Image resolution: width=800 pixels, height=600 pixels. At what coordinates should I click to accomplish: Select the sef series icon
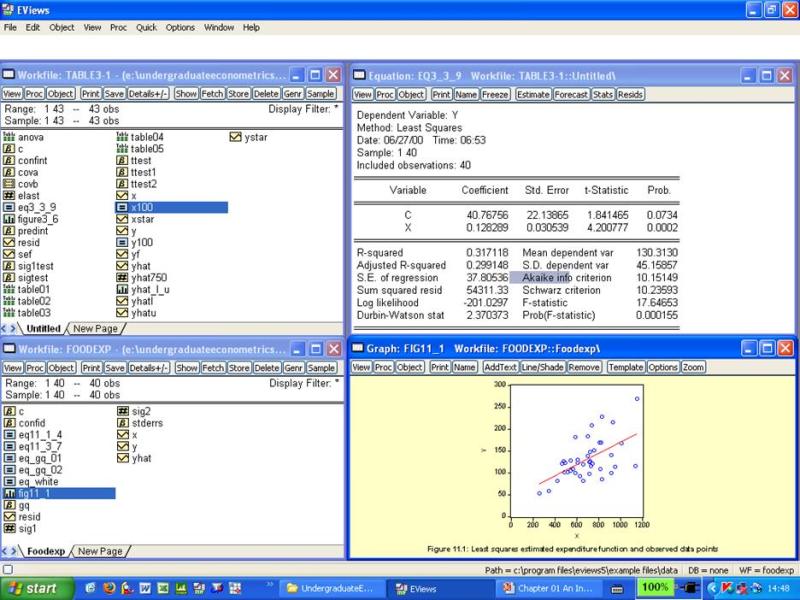[9, 254]
